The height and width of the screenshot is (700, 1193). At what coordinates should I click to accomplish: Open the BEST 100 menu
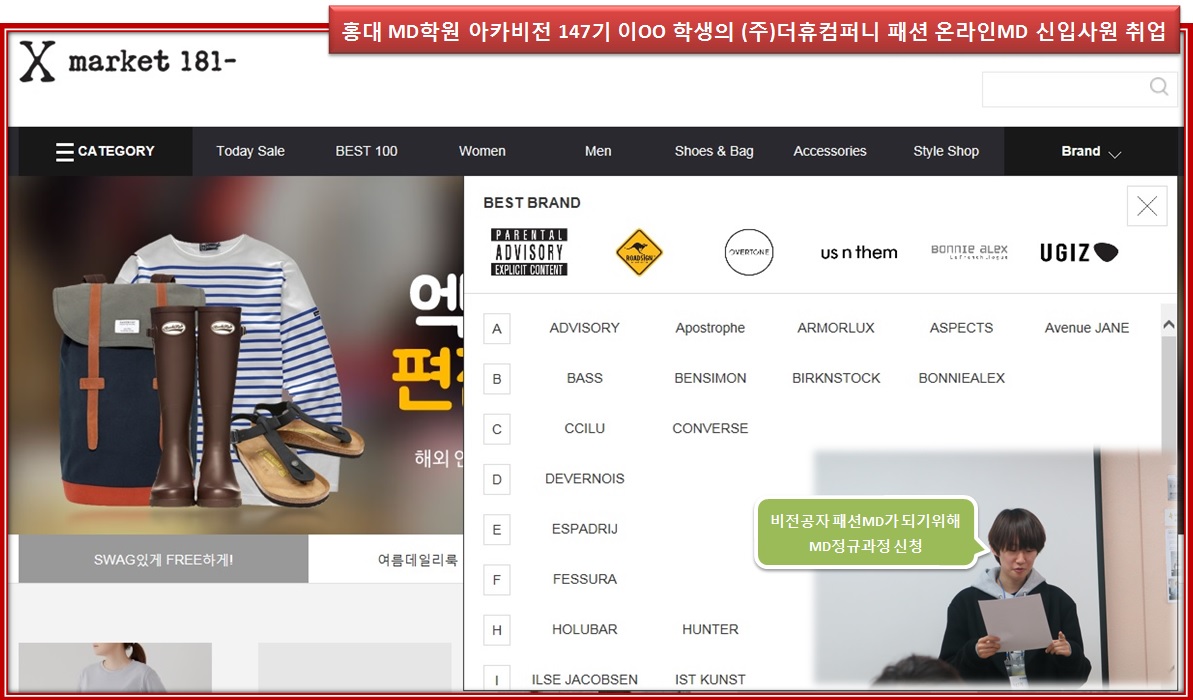point(366,151)
